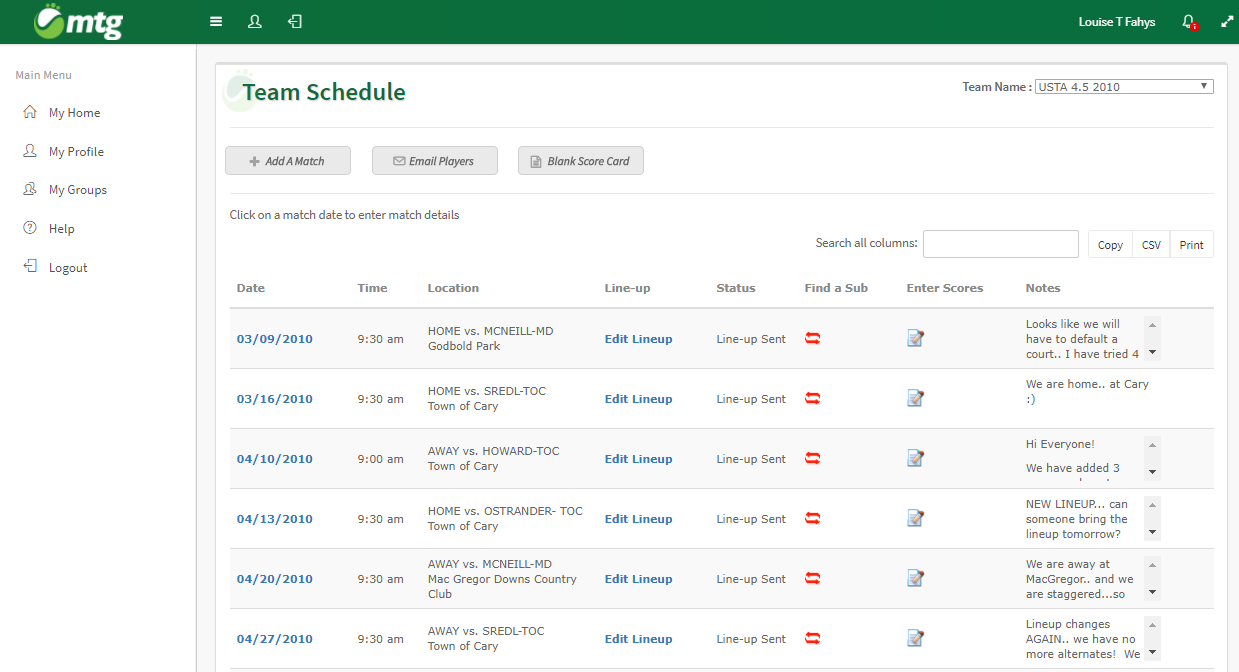Sort table by Status column header
The image size is (1239, 672).
pos(735,288)
